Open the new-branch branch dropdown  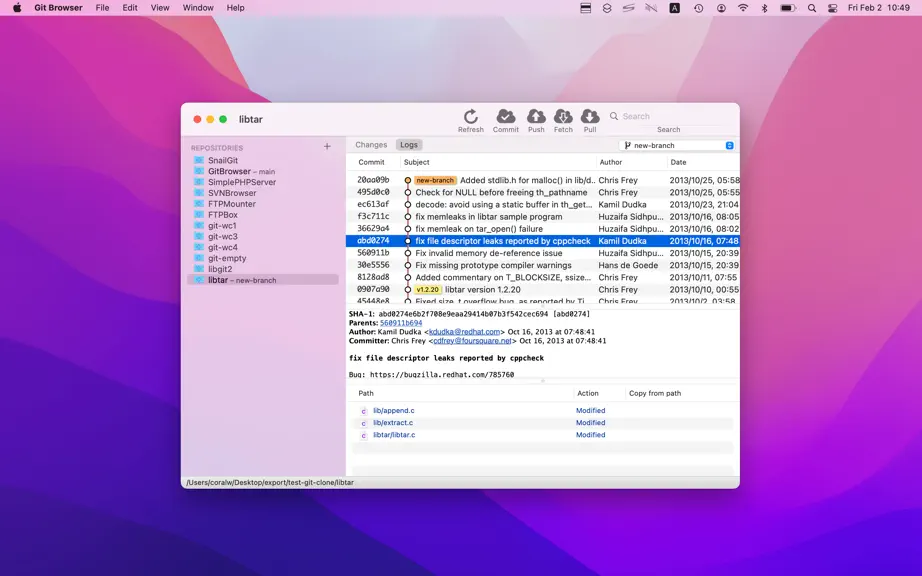678,145
